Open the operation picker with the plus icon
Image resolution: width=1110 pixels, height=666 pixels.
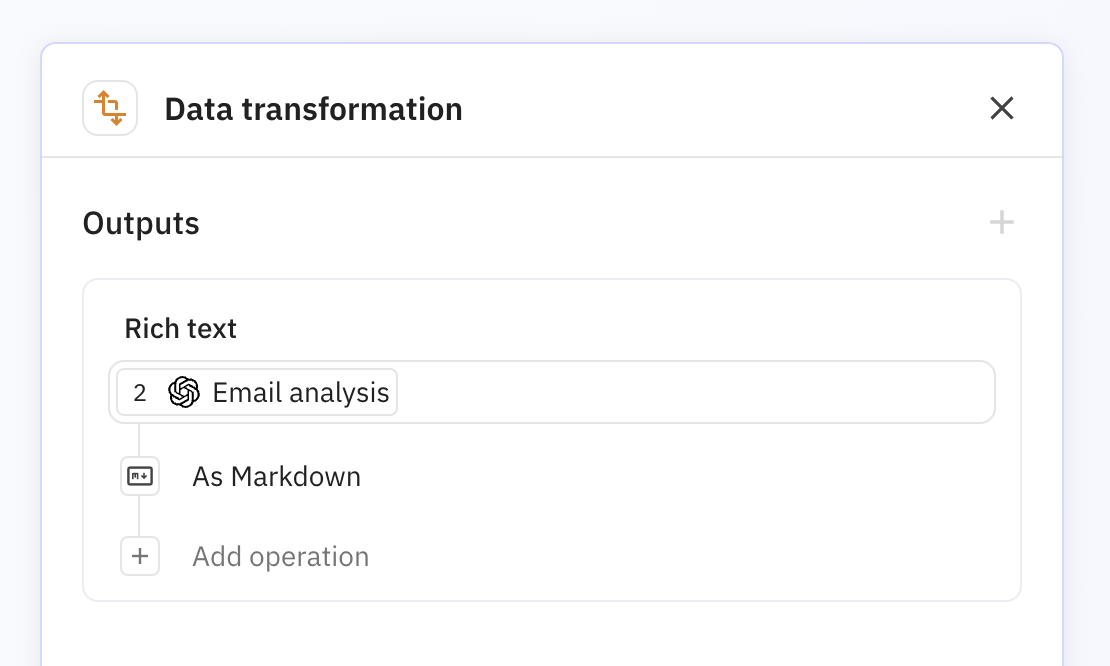pos(140,556)
